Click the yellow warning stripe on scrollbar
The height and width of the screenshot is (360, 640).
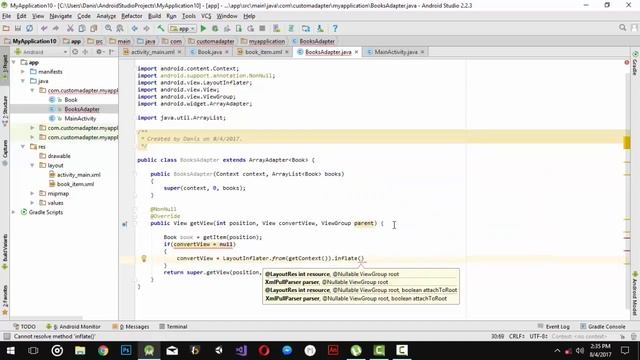[627, 142]
